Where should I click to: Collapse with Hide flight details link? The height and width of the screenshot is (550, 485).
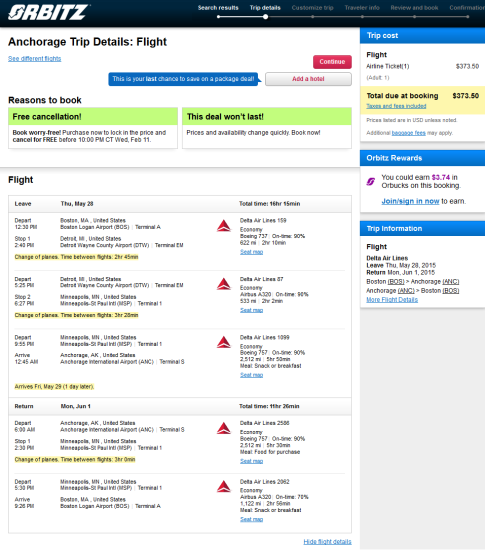coord(327,542)
